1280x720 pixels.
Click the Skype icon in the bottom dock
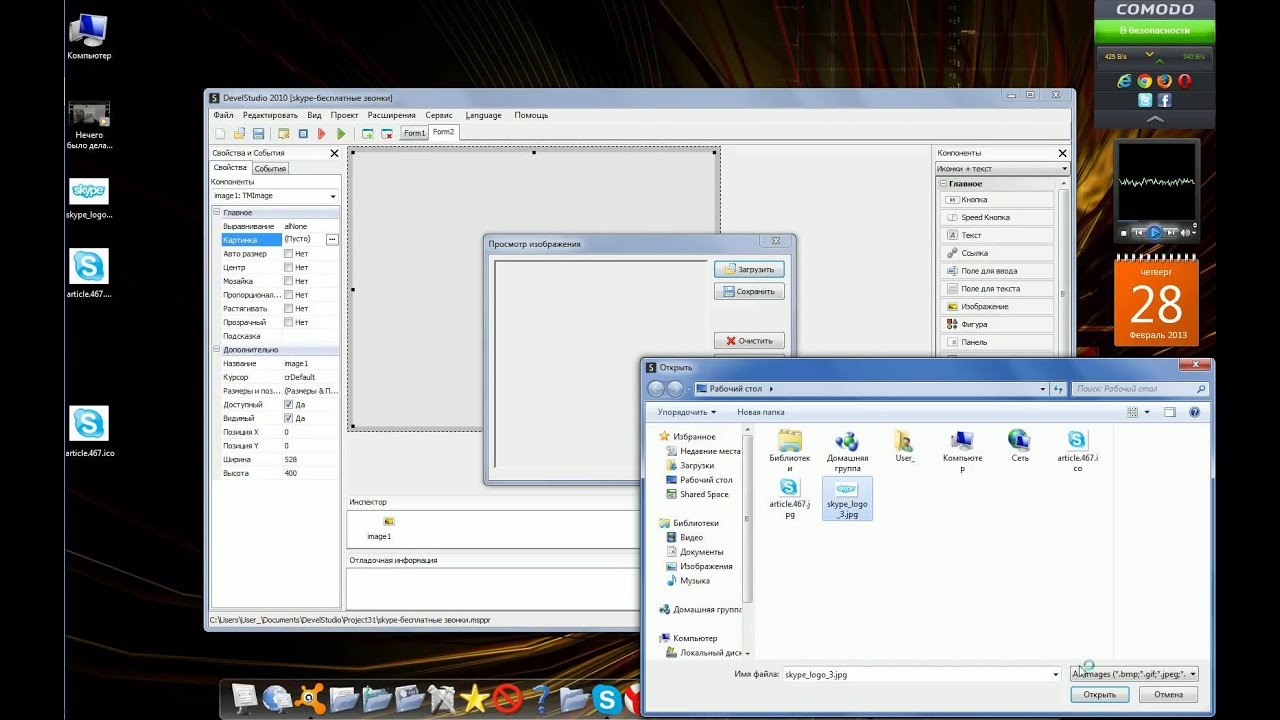tap(605, 698)
